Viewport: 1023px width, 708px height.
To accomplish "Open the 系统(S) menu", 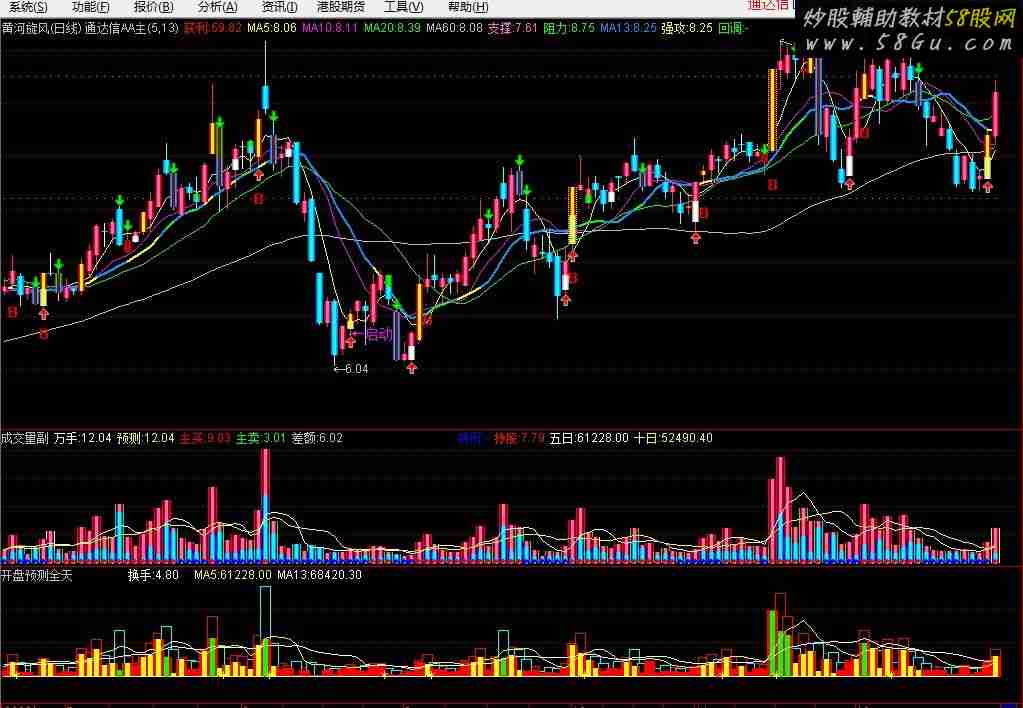I will 27,7.
